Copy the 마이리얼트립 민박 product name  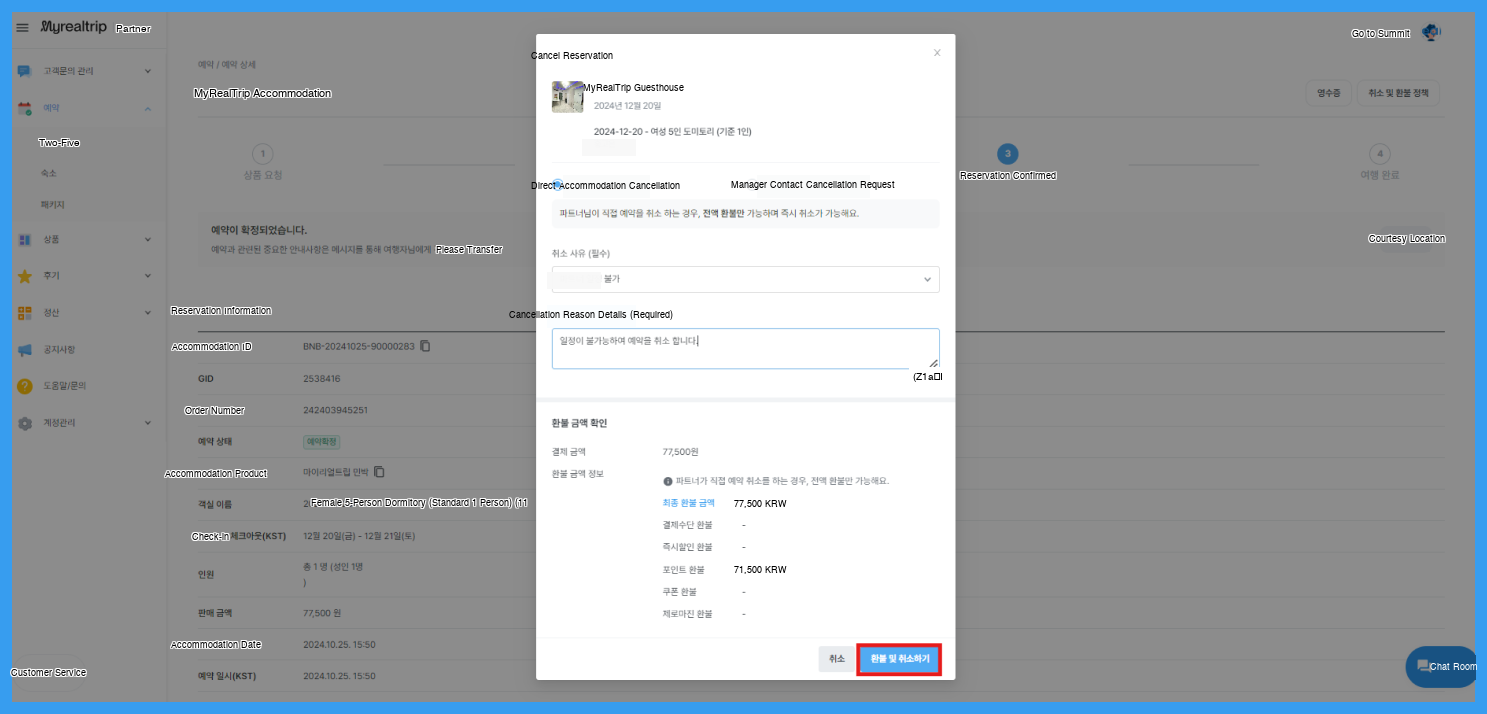pyautogui.click(x=379, y=472)
